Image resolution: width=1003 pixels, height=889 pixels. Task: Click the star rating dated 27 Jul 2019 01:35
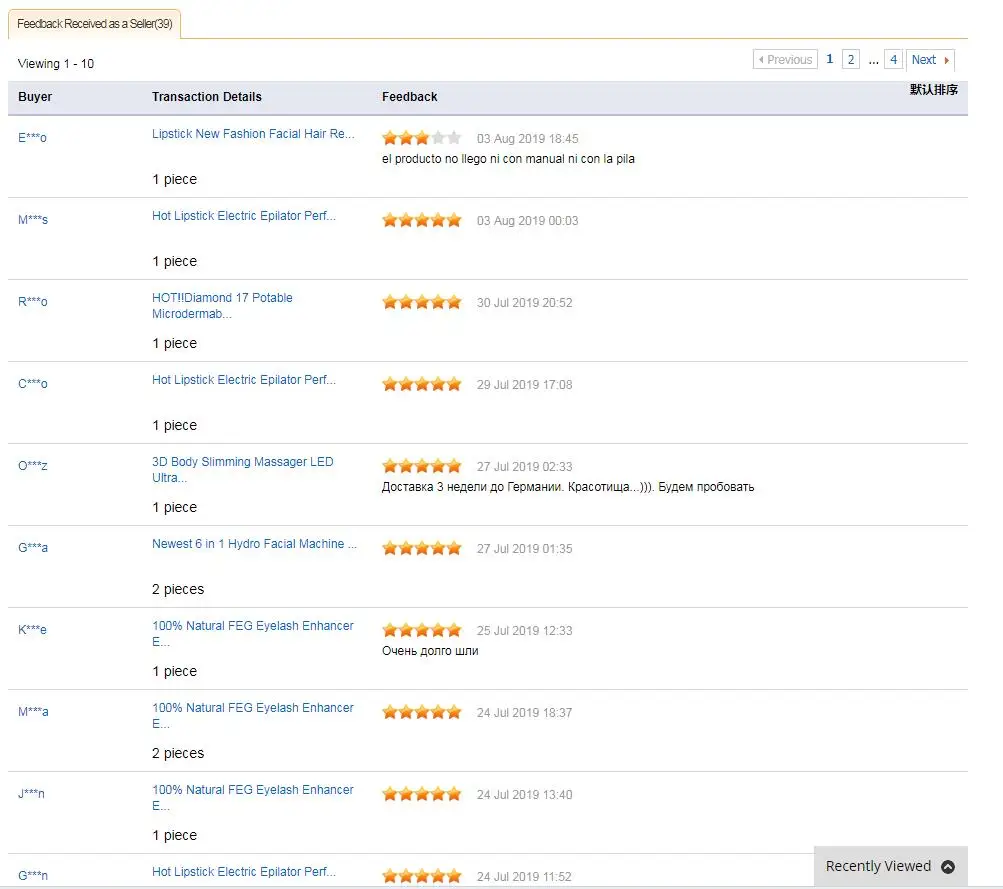click(422, 548)
